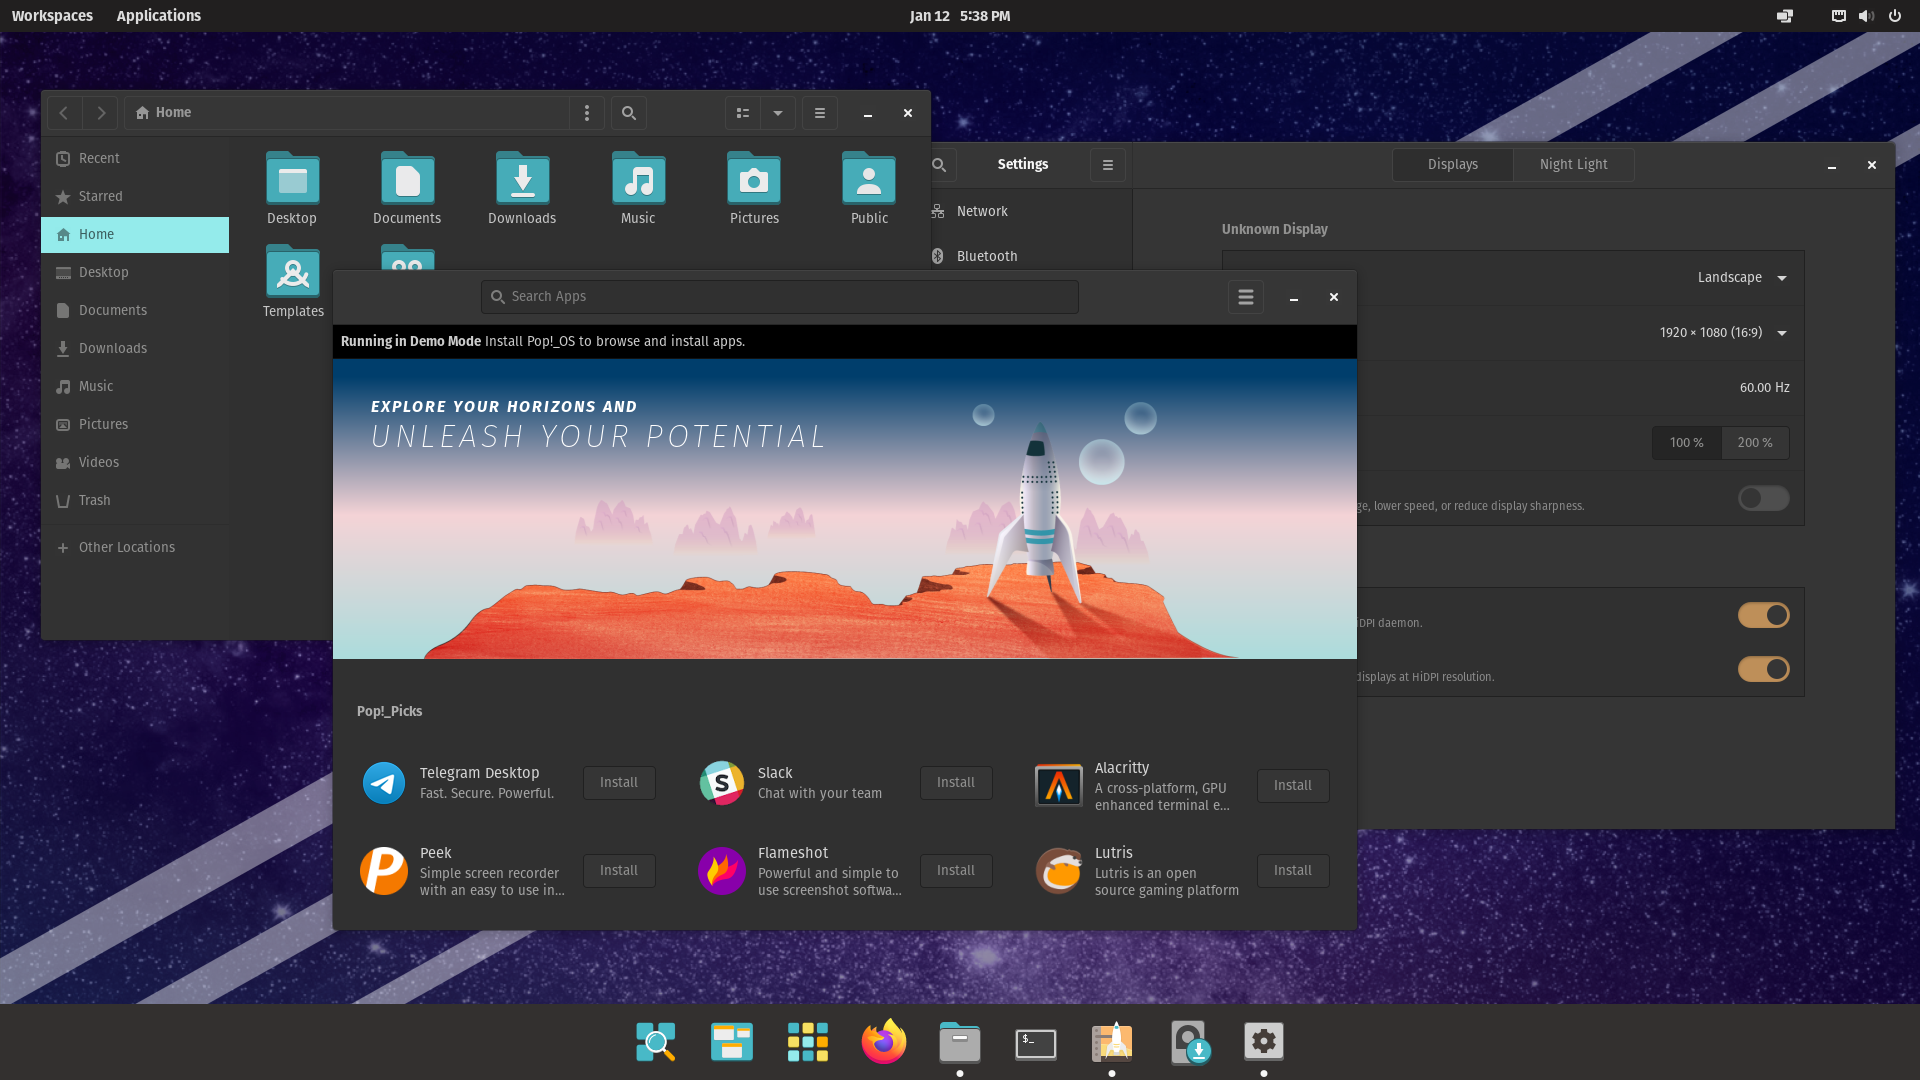Click the Settings search icon
1920x1080 pixels.
pos(939,165)
